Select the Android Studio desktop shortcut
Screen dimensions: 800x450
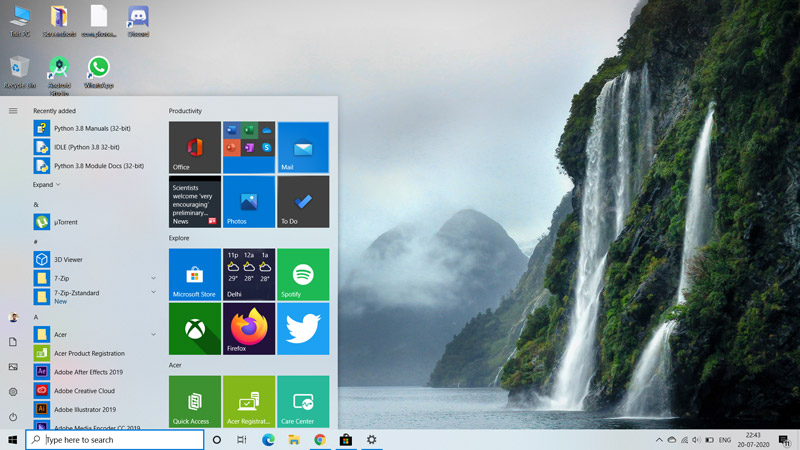point(59,76)
